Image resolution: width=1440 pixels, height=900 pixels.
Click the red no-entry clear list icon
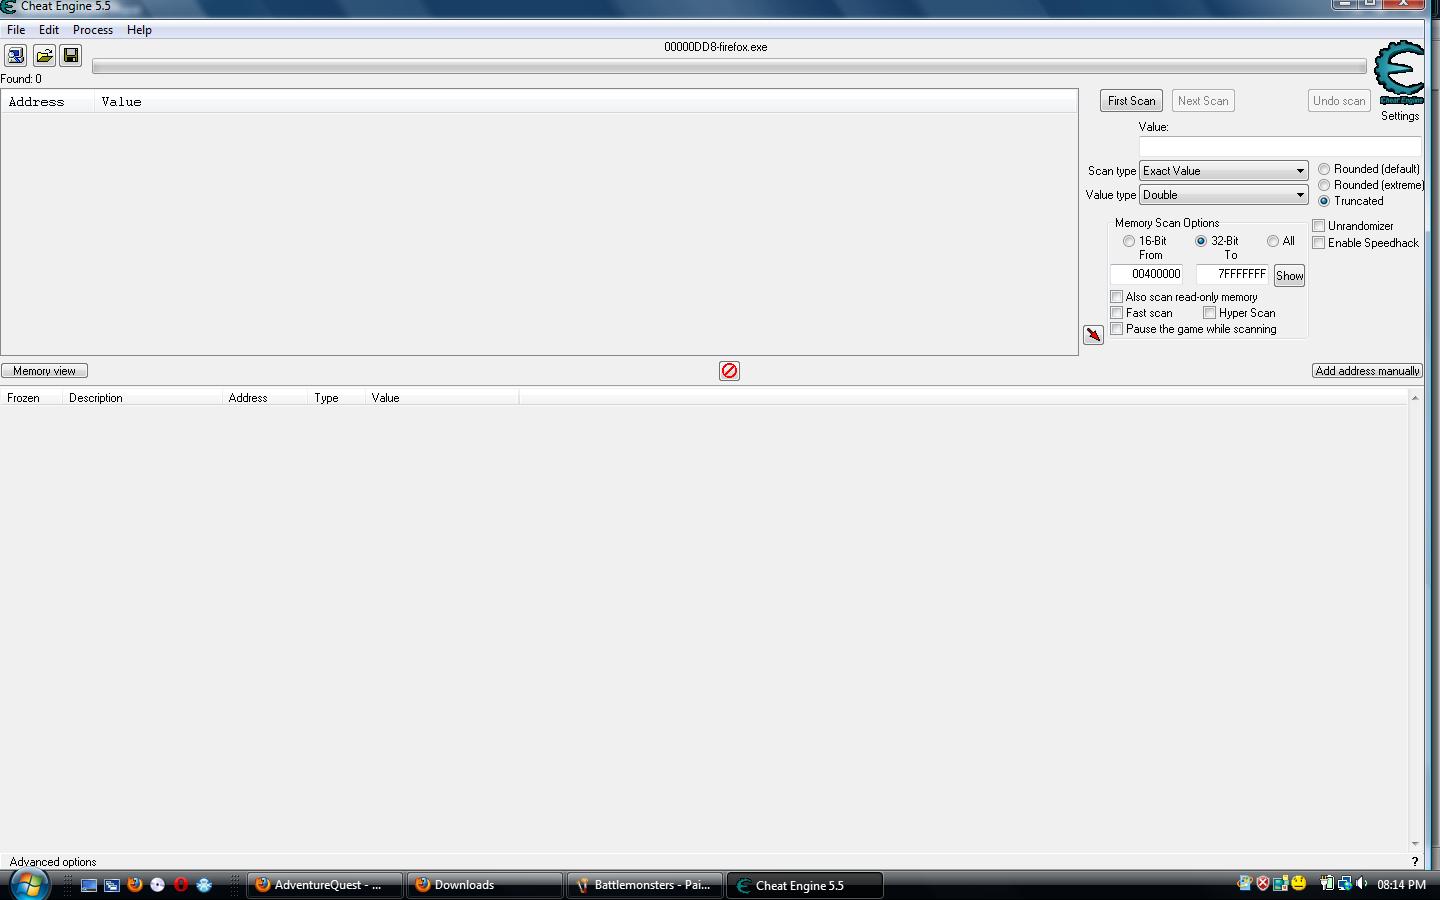tap(730, 371)
